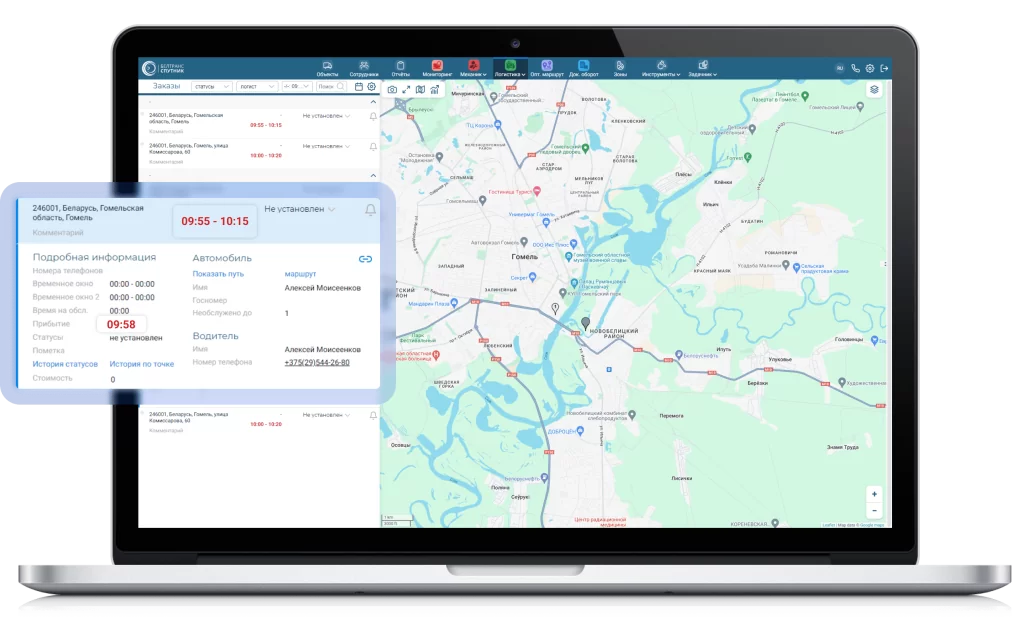Screen dimensions: 1024x636
Task: Open the Сотрудники employees section
Action: [x=364, y=69]
